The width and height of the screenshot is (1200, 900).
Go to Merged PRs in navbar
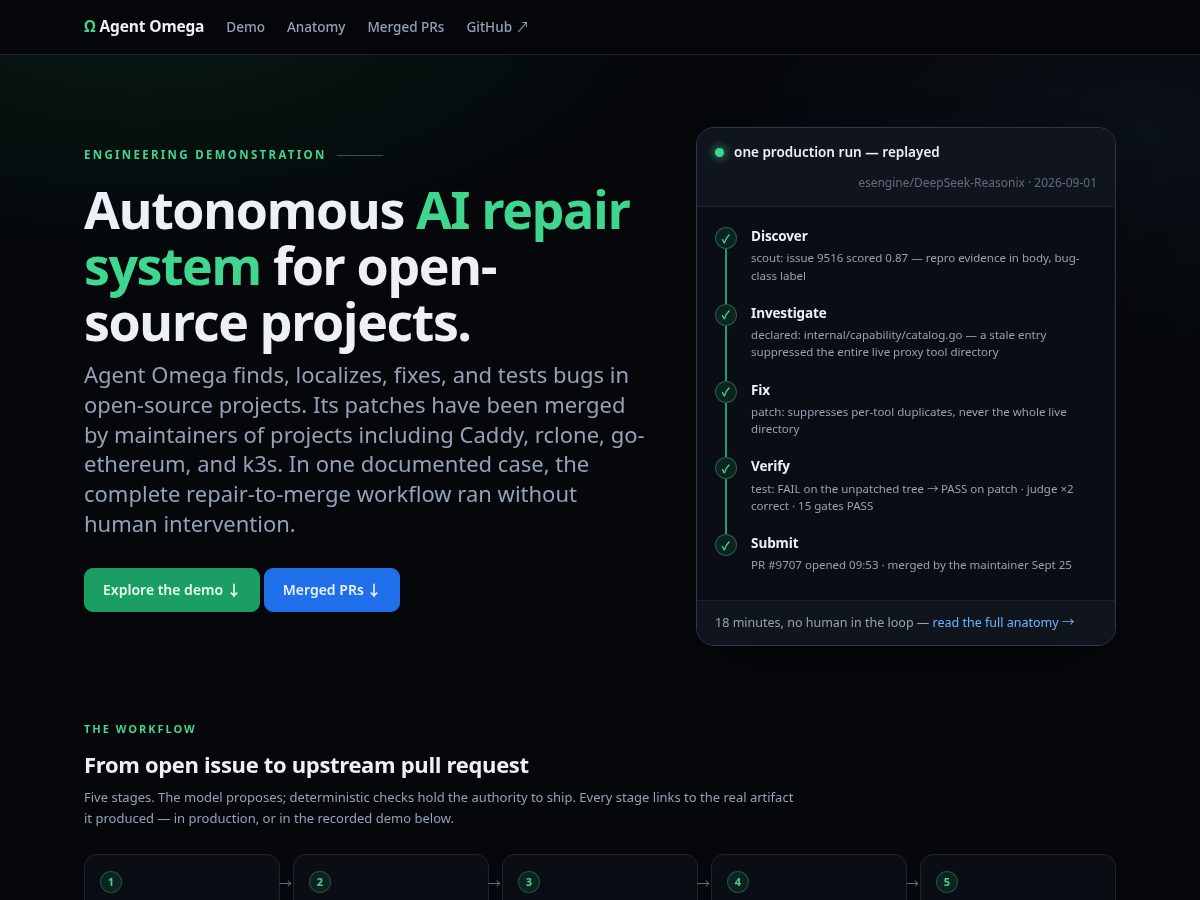click(406, 27)
